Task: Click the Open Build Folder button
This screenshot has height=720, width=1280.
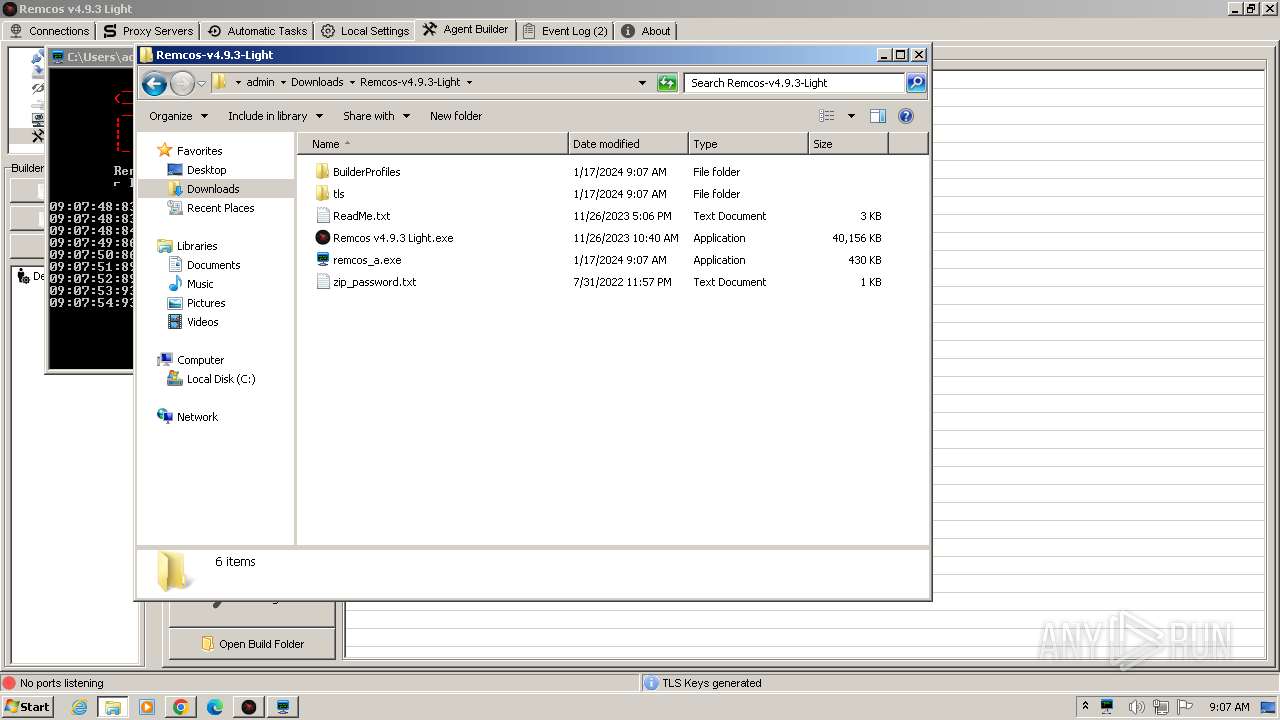Action: click(x=252, y=644)
